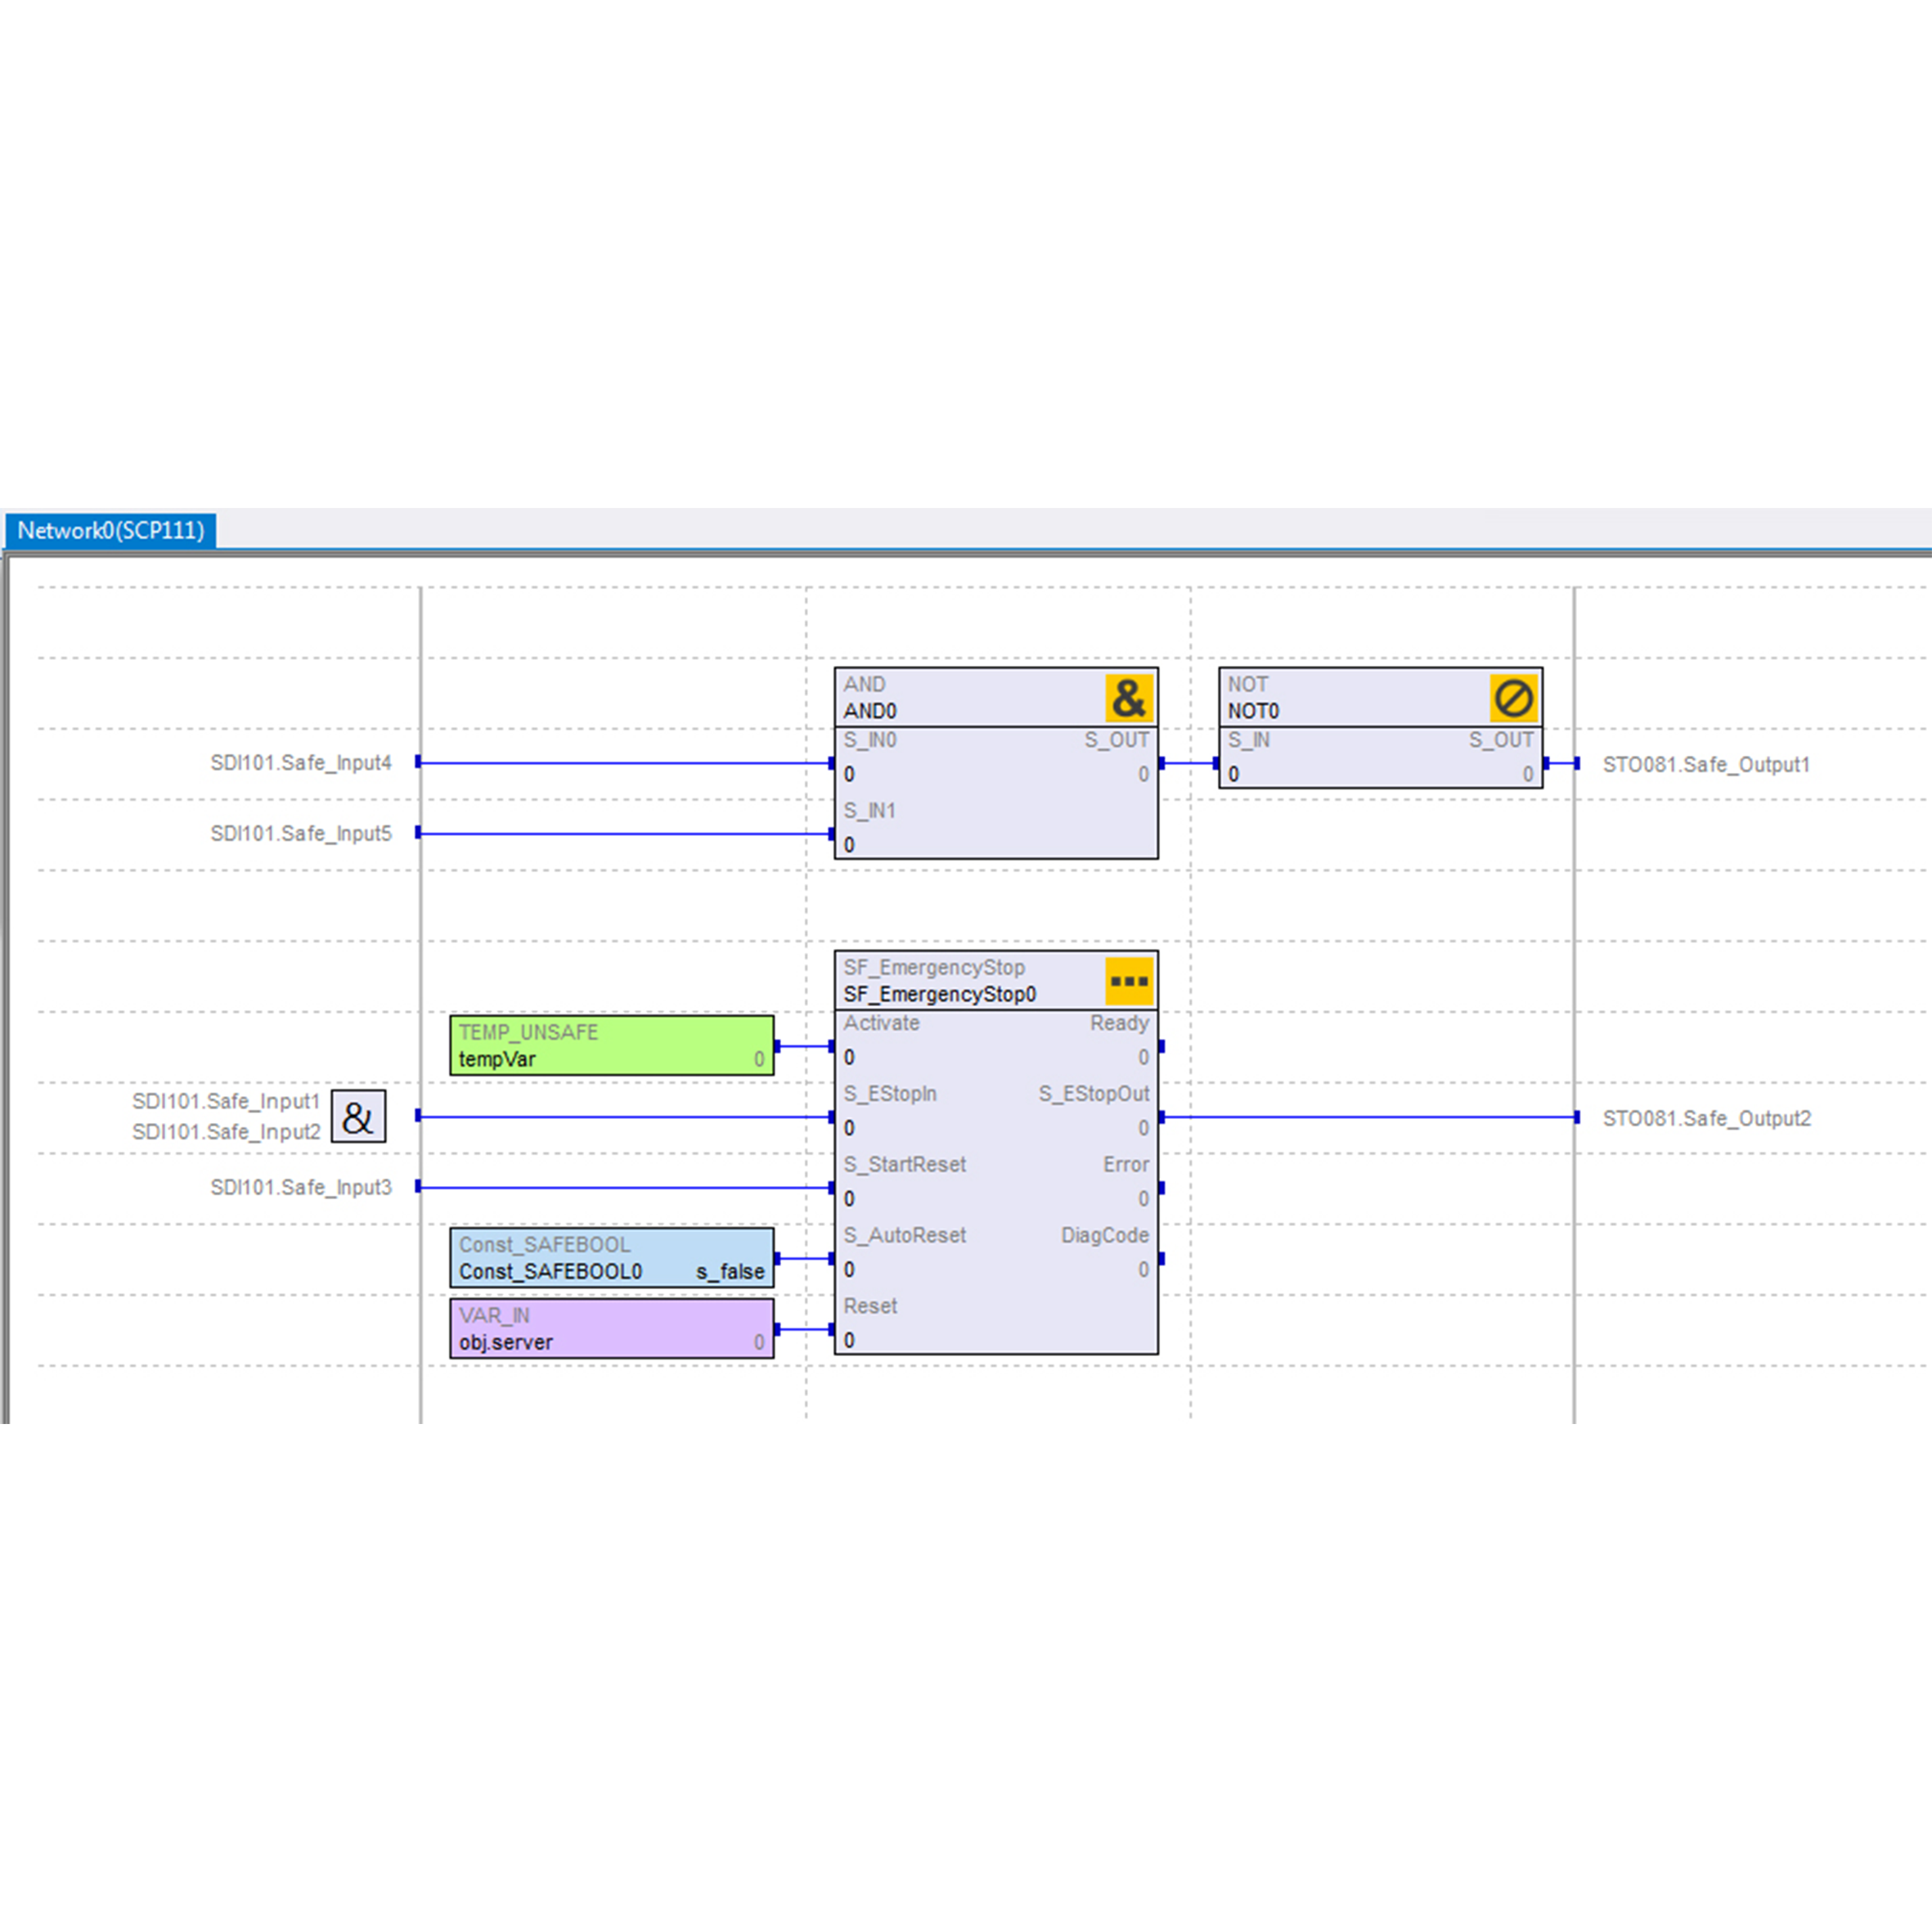Click the SF_EmergencyStop0 instance name
This screenshot has height=1932, width=1932.
(940, 994)
